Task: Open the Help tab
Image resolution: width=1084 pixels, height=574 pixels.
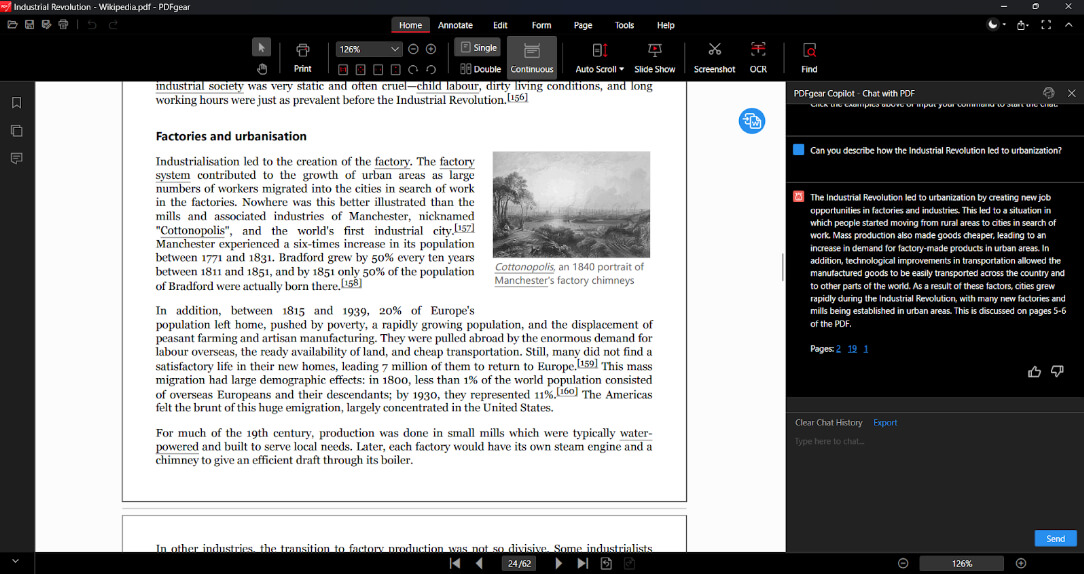Action: (x=666, y=25)
